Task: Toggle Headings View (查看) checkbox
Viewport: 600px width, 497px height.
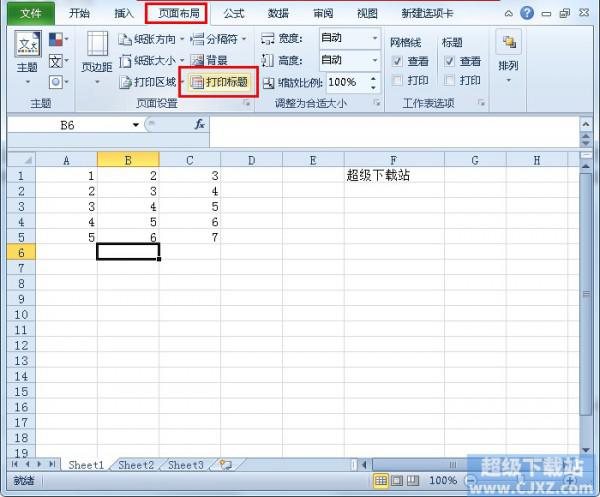Action: [x=449, y=61]
